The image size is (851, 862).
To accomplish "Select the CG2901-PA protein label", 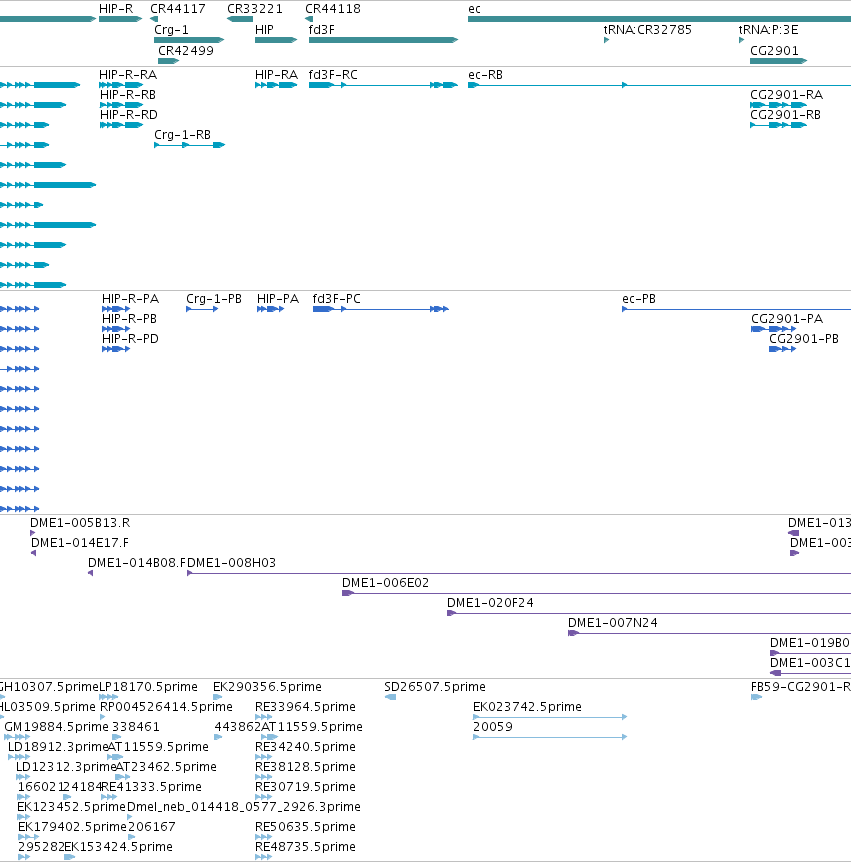I will tap(787, 319).
